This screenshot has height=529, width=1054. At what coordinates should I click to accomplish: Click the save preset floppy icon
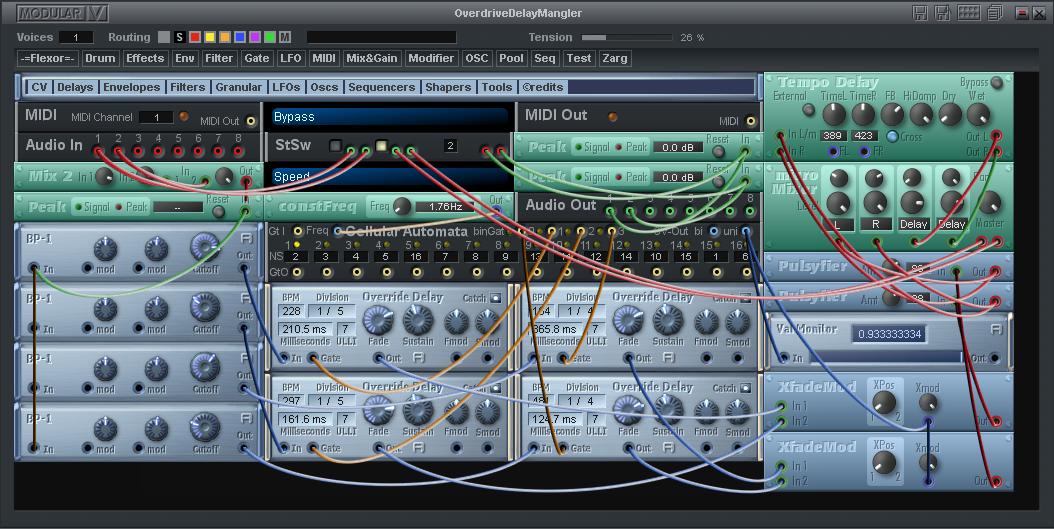920,13
